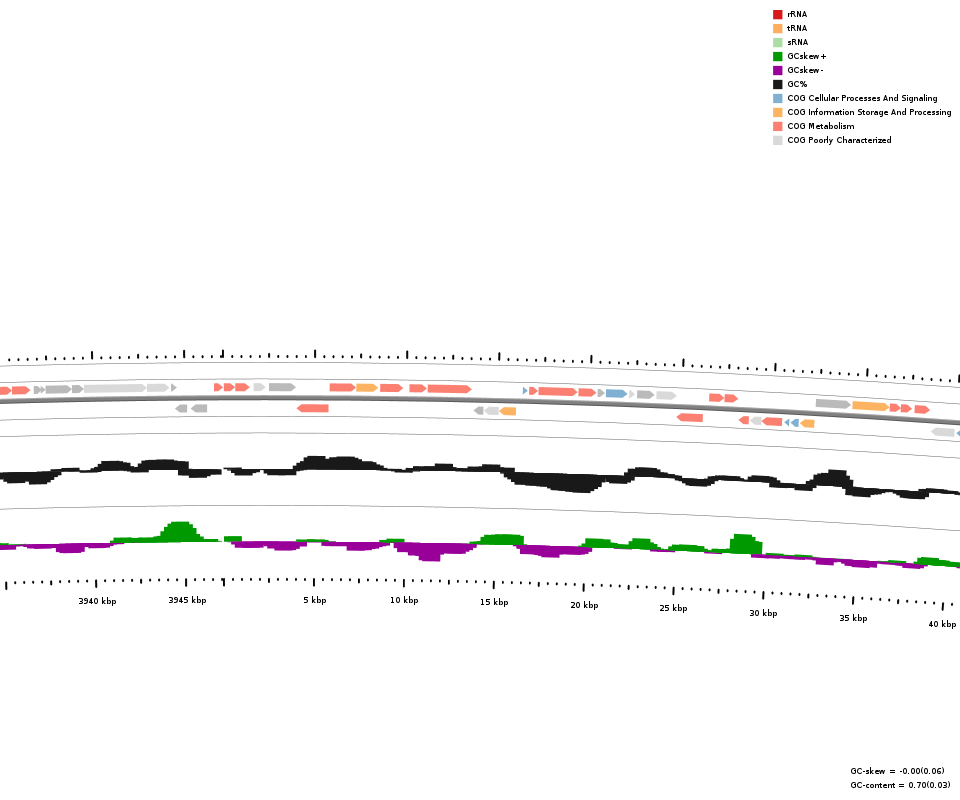Click the "tRNA" legend label

797,28
